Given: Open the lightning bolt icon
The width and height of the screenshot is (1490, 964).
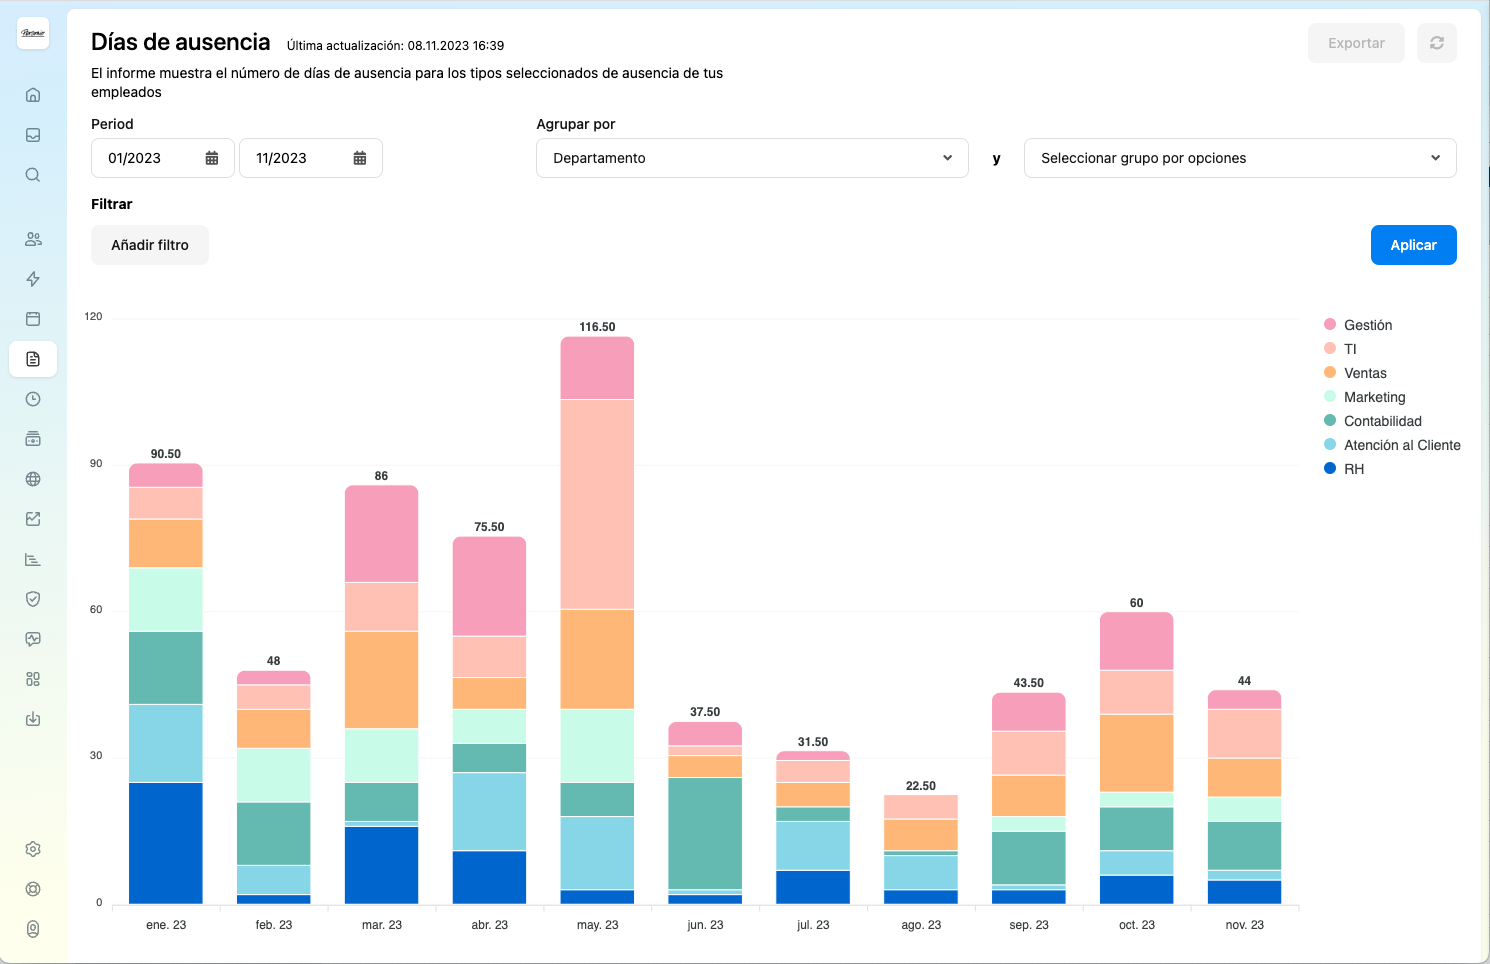Looking at the screenshot, I should [x=33, y=279].
